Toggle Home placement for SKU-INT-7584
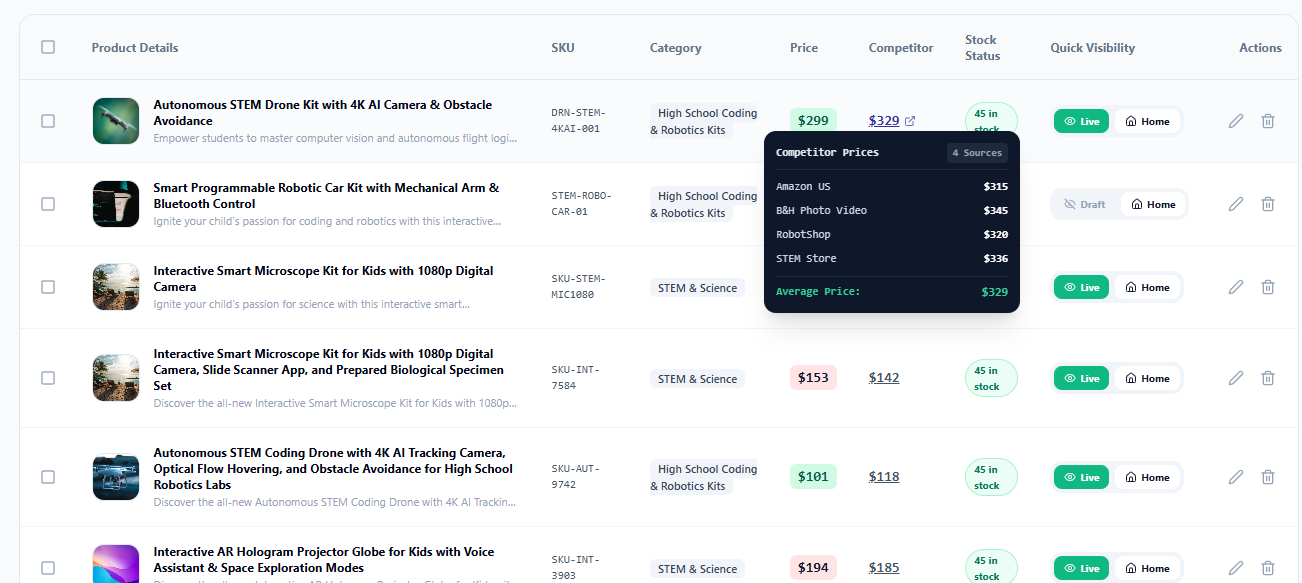This screenshot has height=583, width=1302. pos(1147,378)
